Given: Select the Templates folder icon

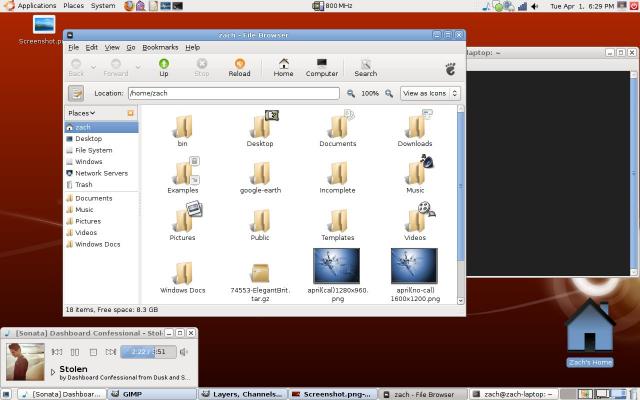Looking at the screenshot, I should coord(338,220).
